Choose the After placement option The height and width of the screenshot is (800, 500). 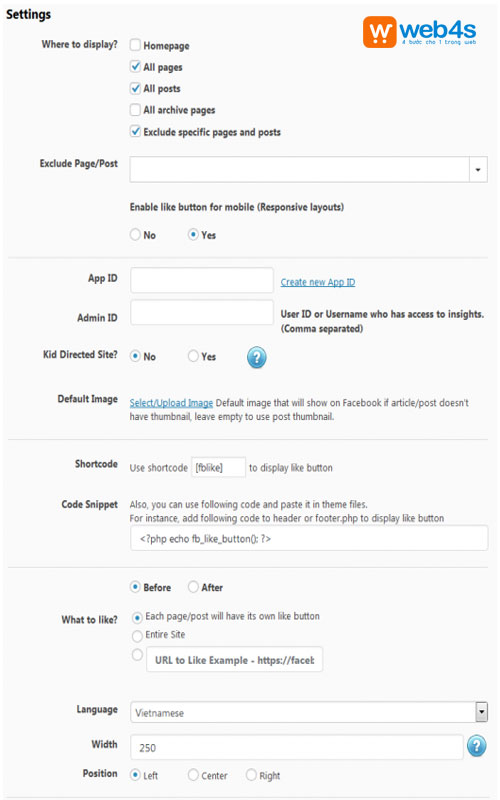point(193,587)
